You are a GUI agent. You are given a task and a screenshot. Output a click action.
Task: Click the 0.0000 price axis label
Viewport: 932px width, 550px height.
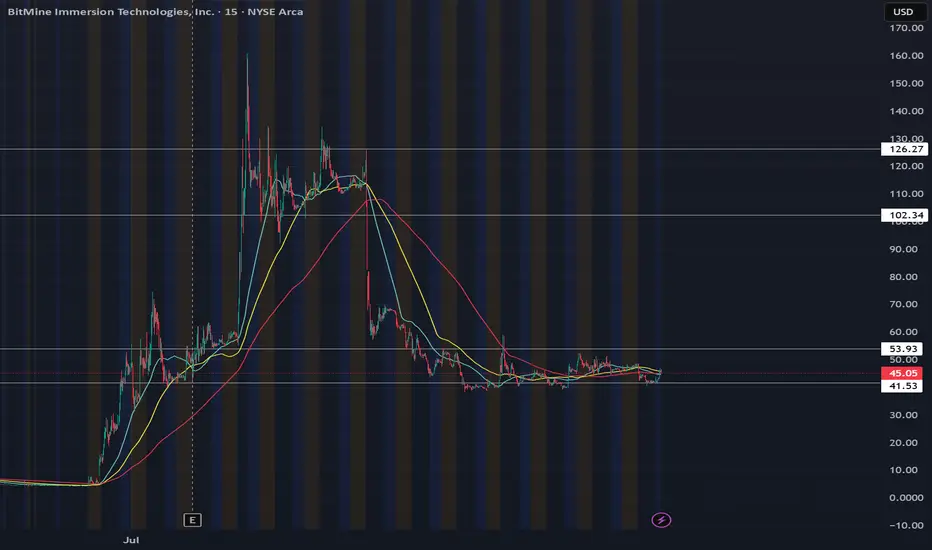click(906, 498)
